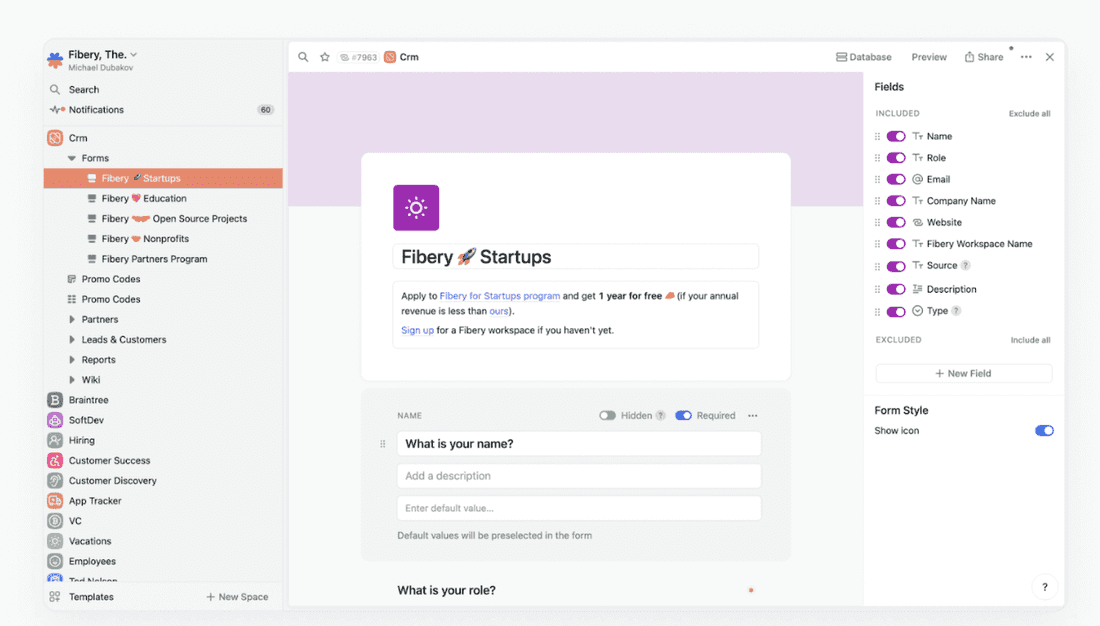This screenshot has width=1100, height=626.
Task: Click the Notifications bell in the sidebar
Action: (x=55, y=109)
